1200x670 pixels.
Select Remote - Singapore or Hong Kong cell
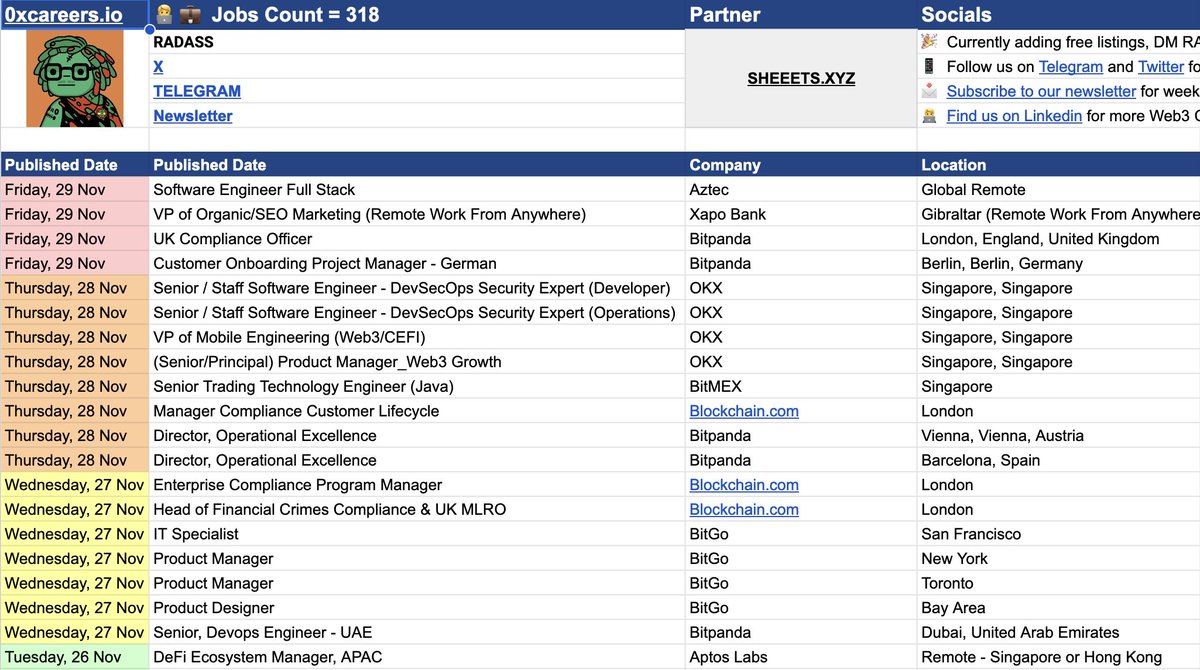1059,657
